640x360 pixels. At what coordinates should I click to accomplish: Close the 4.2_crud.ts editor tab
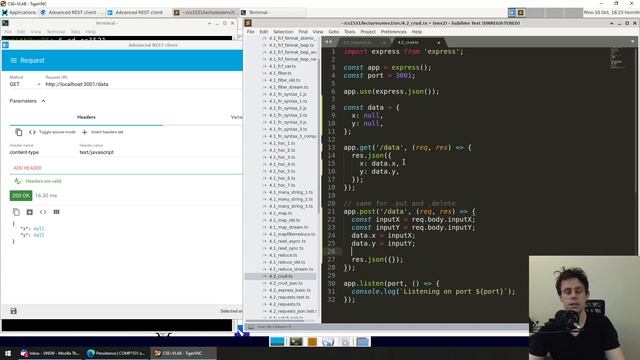[439, 42]
